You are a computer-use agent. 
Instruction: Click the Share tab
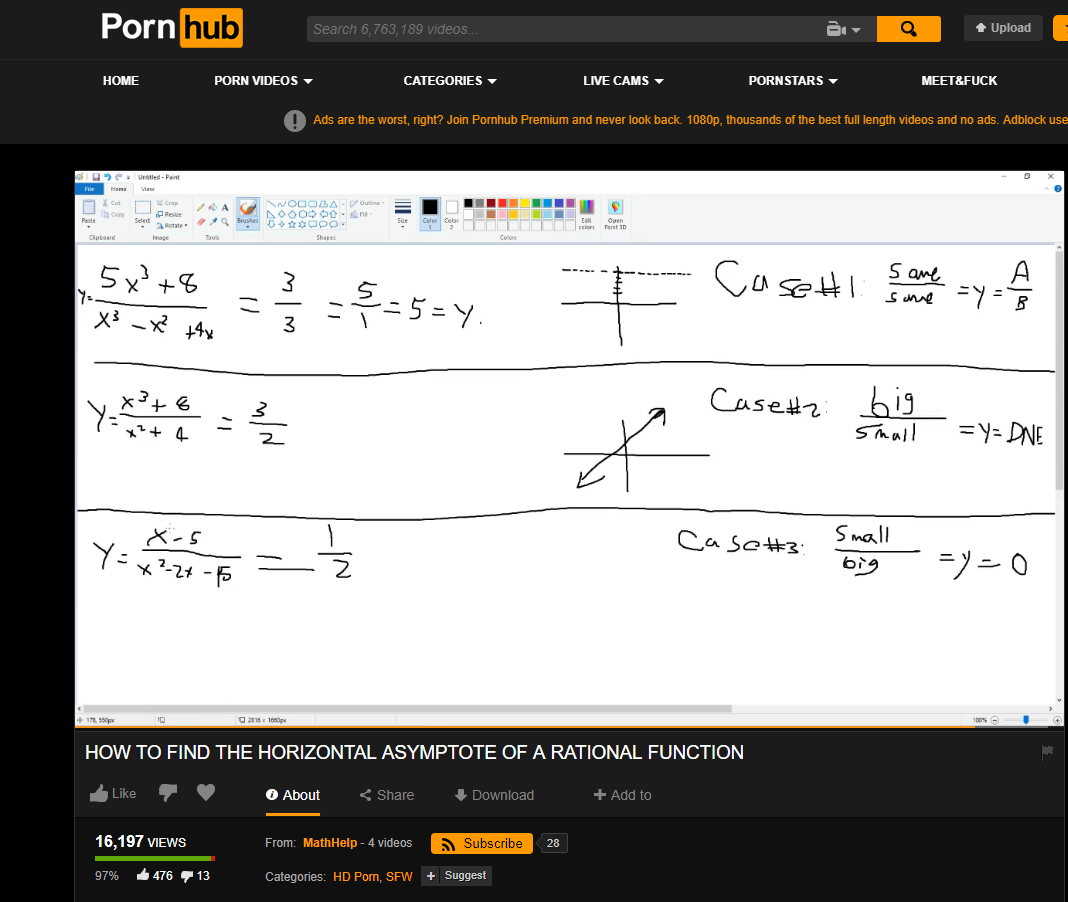click(387, 795)
